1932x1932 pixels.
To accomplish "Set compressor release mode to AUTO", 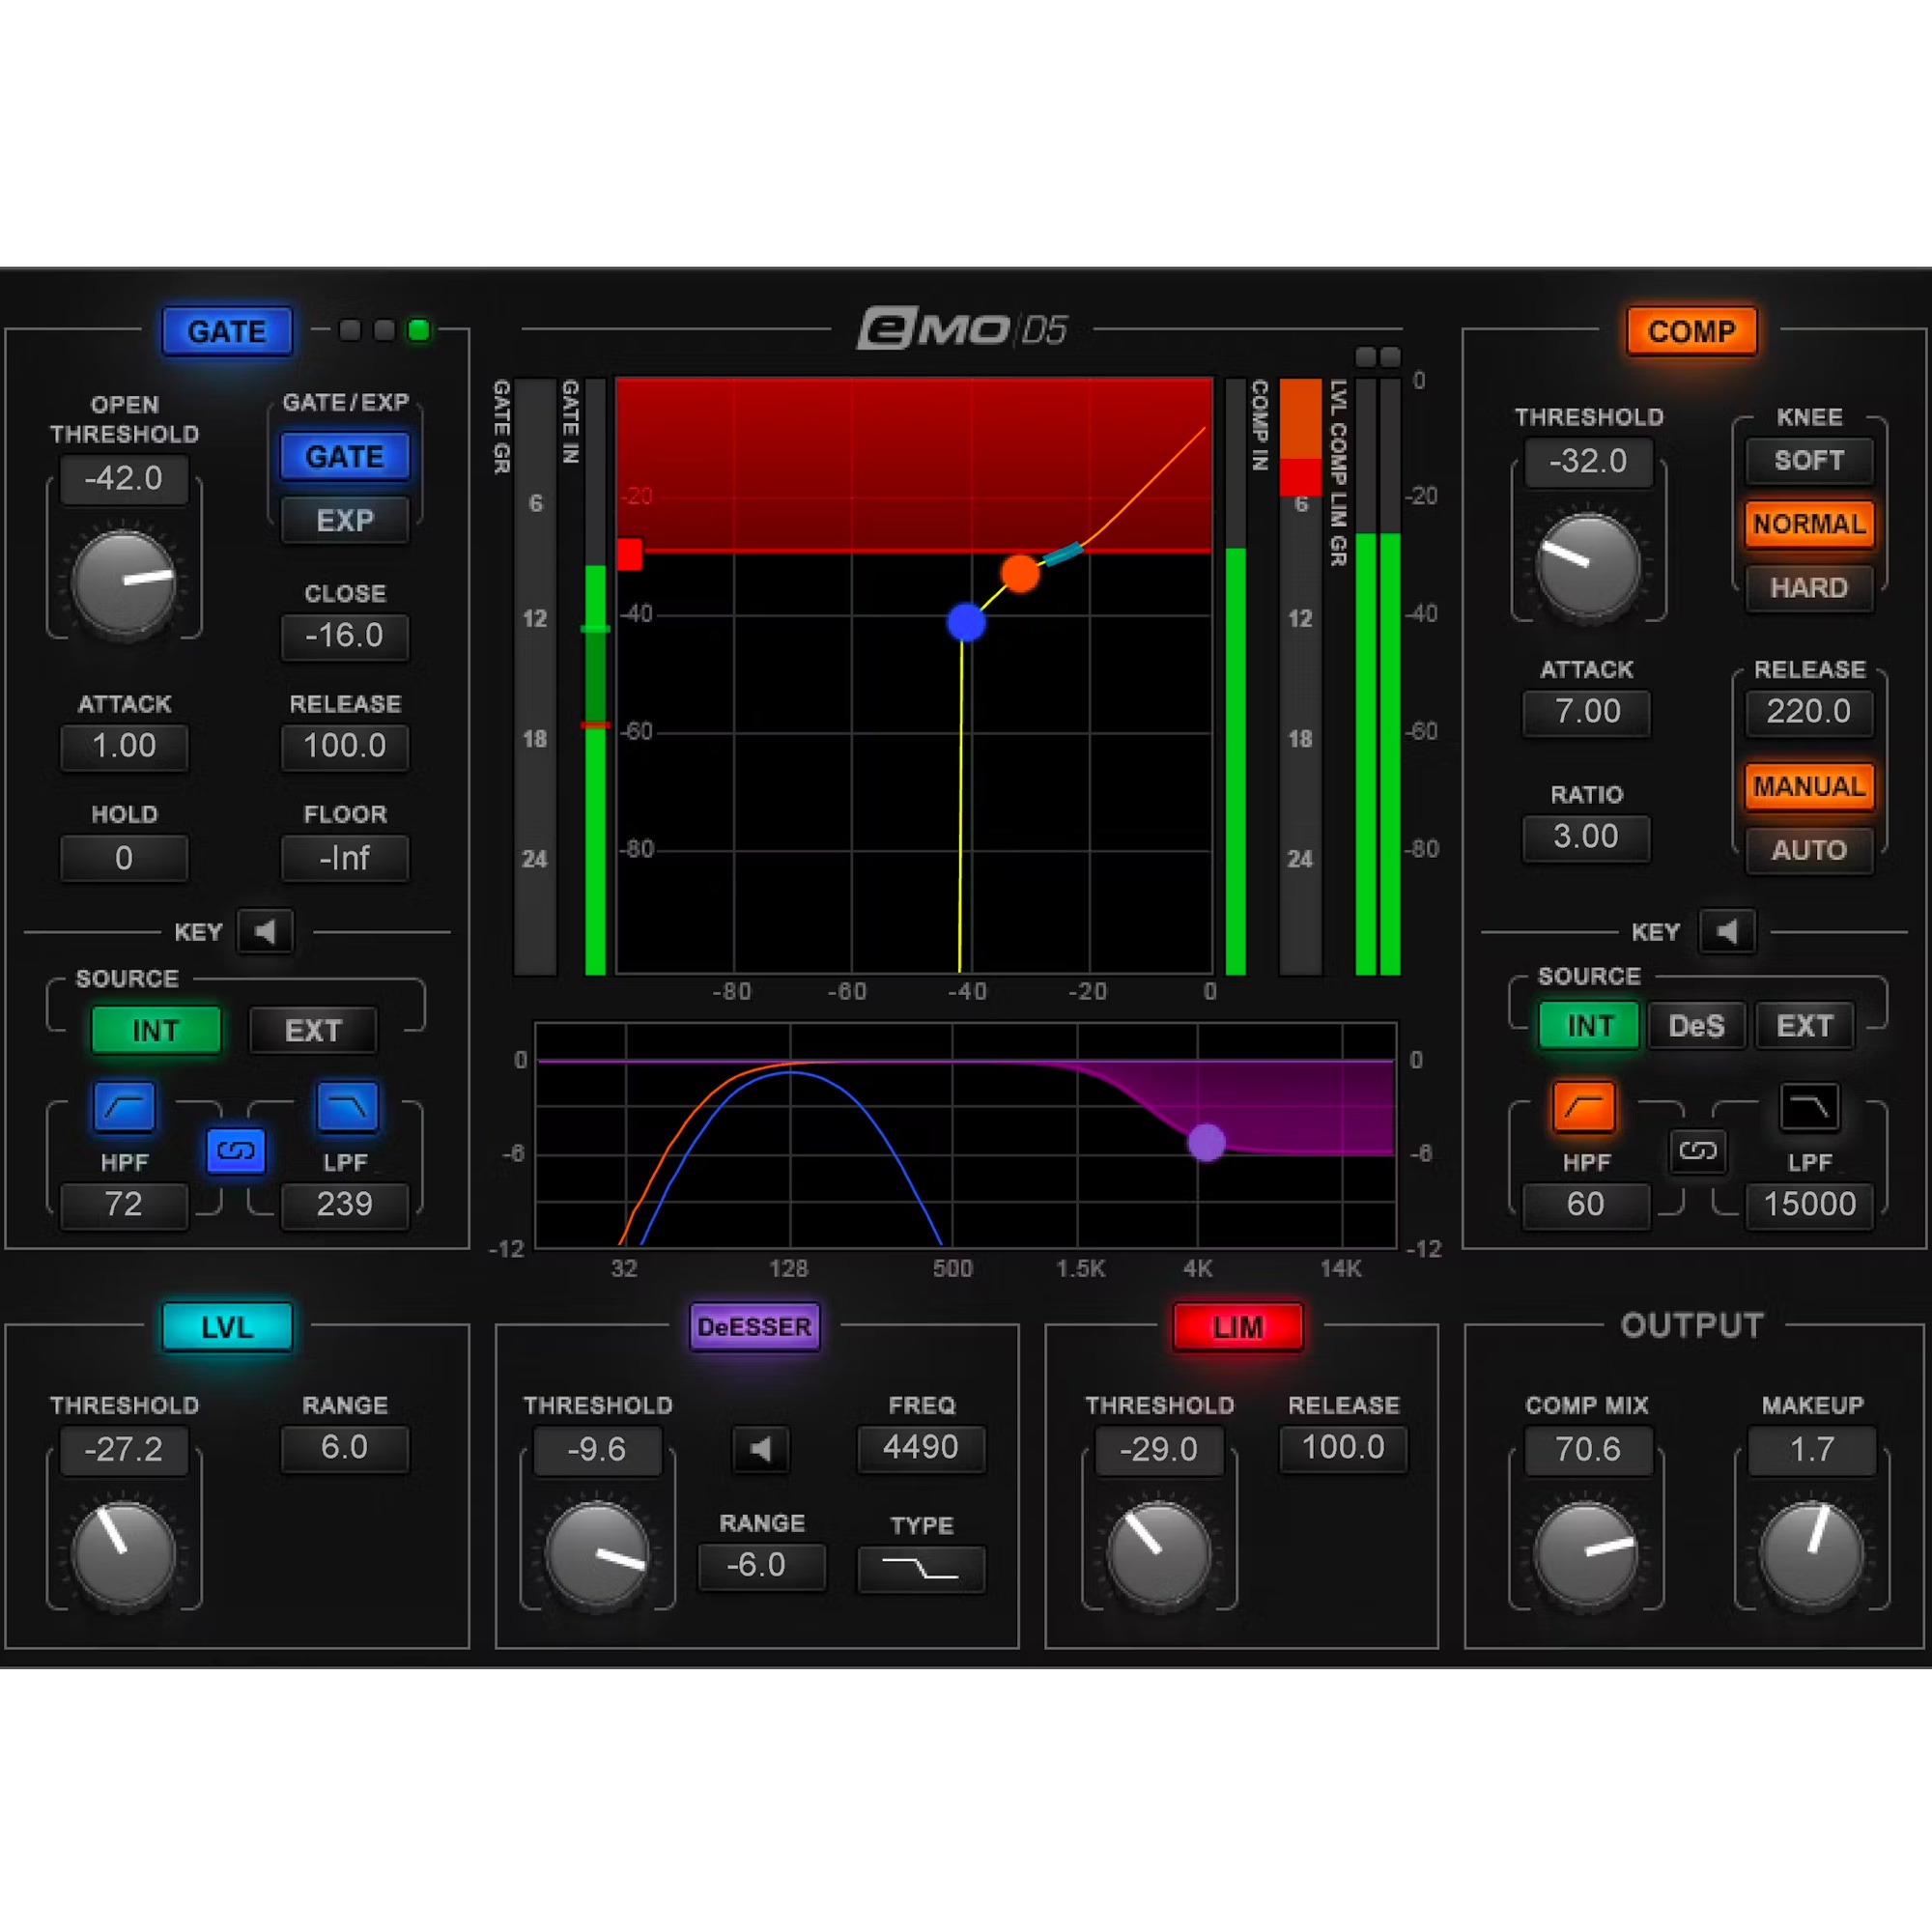I will (x=1808, y=850).
